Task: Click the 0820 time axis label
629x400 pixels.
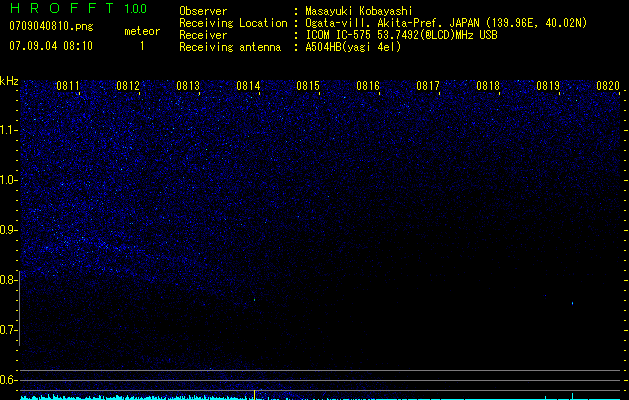Action: 608,86
